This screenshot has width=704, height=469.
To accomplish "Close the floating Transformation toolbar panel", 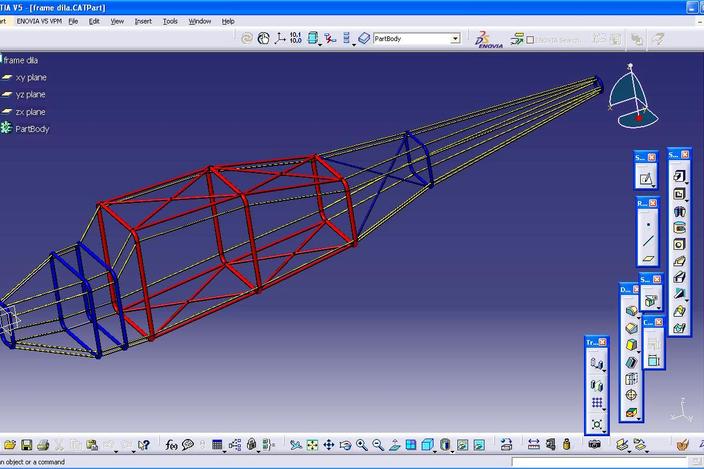I will (602, 342).
